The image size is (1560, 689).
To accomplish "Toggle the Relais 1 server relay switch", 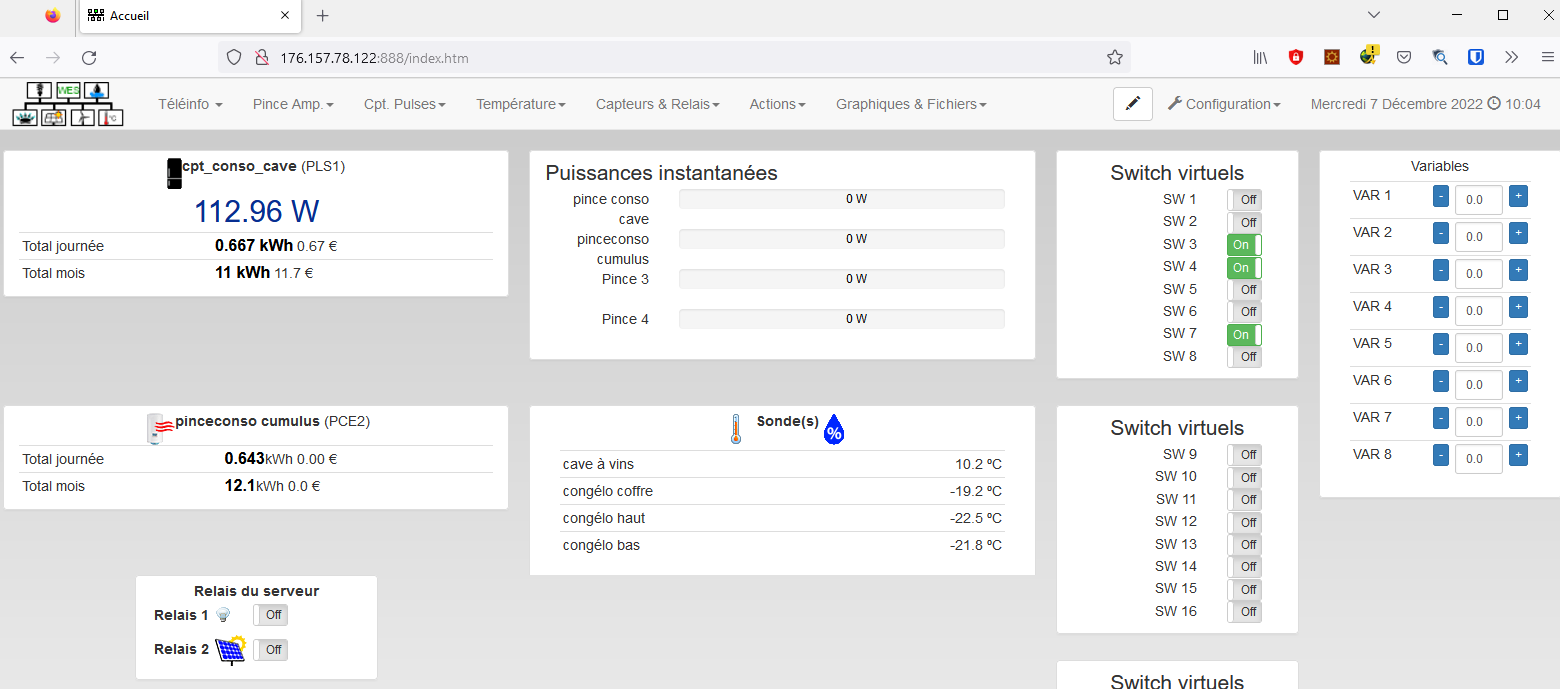I will [x=270, y=615].
